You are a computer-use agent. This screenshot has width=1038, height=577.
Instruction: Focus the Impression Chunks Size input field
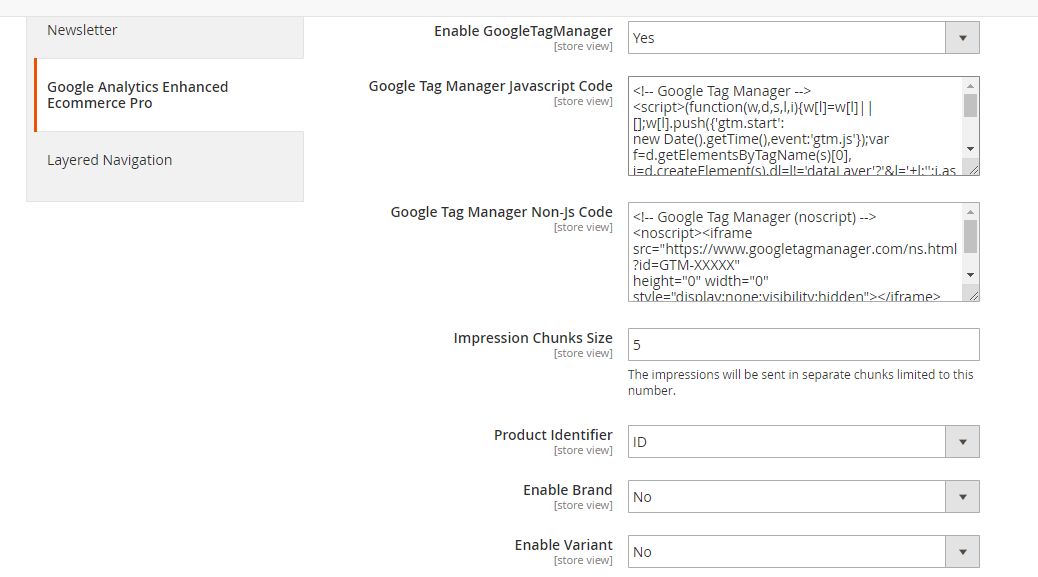point(803,345)
